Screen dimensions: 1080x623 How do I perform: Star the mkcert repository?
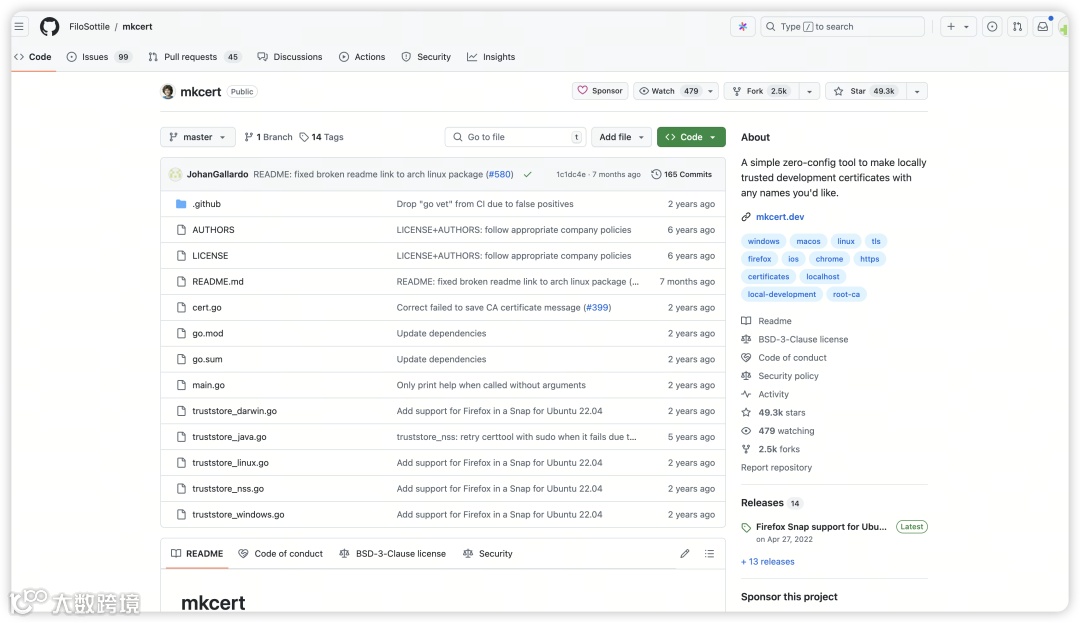point(865,91)
